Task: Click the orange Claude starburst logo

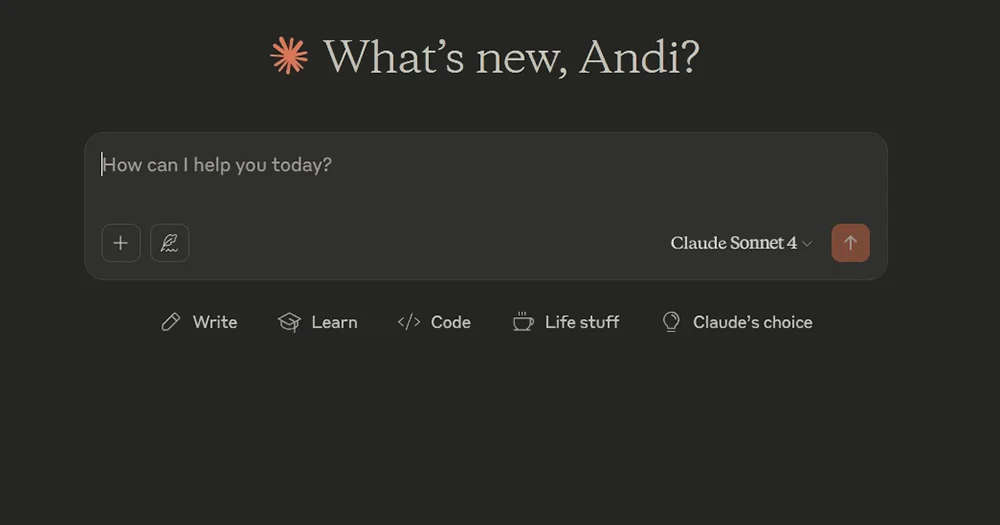Action: pos(289,56)
